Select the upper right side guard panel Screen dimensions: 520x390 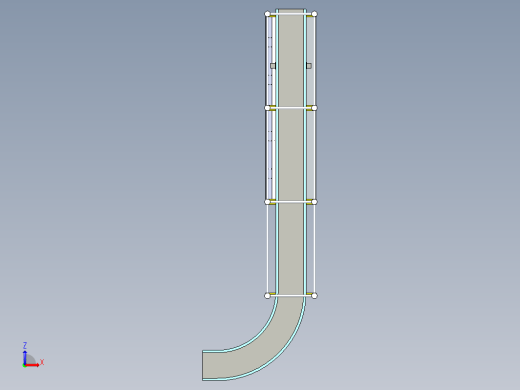[x=311, y=62]
